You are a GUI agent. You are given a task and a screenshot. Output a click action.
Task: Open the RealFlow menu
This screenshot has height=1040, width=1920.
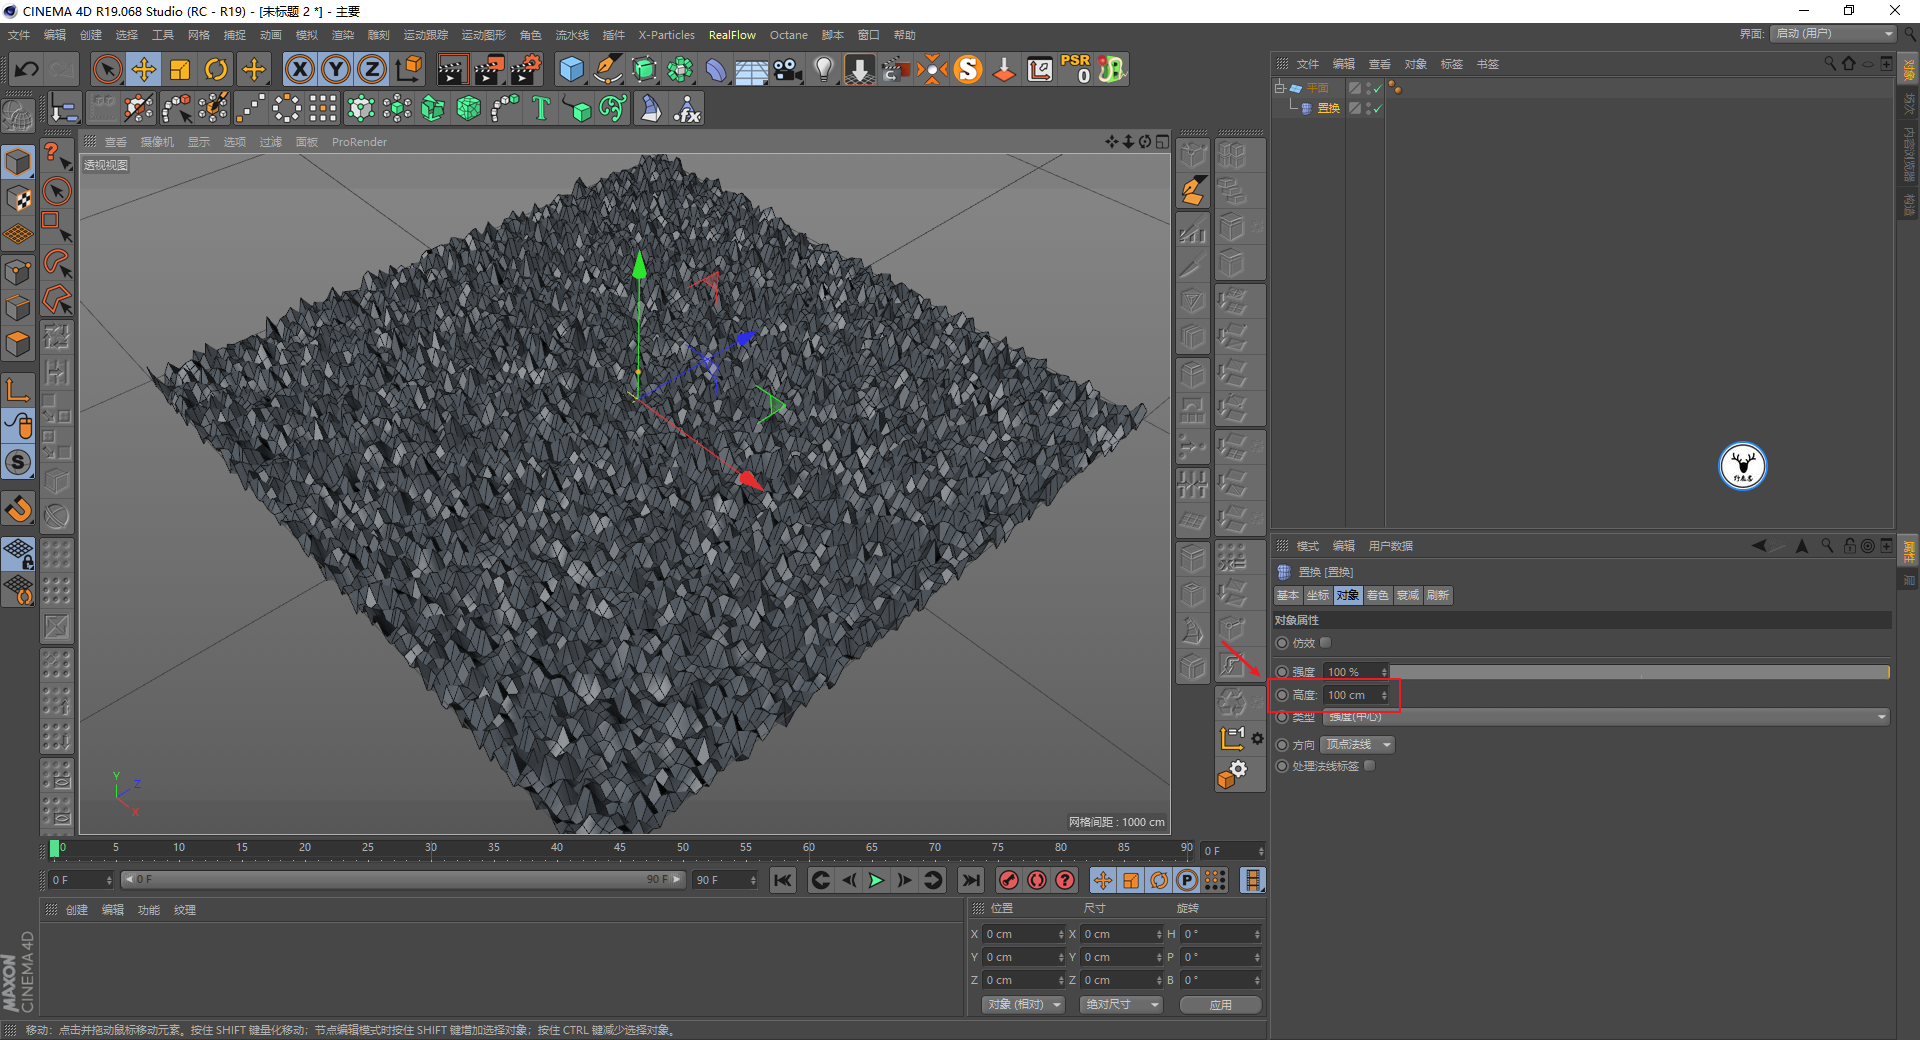click(x=732, y=35)
